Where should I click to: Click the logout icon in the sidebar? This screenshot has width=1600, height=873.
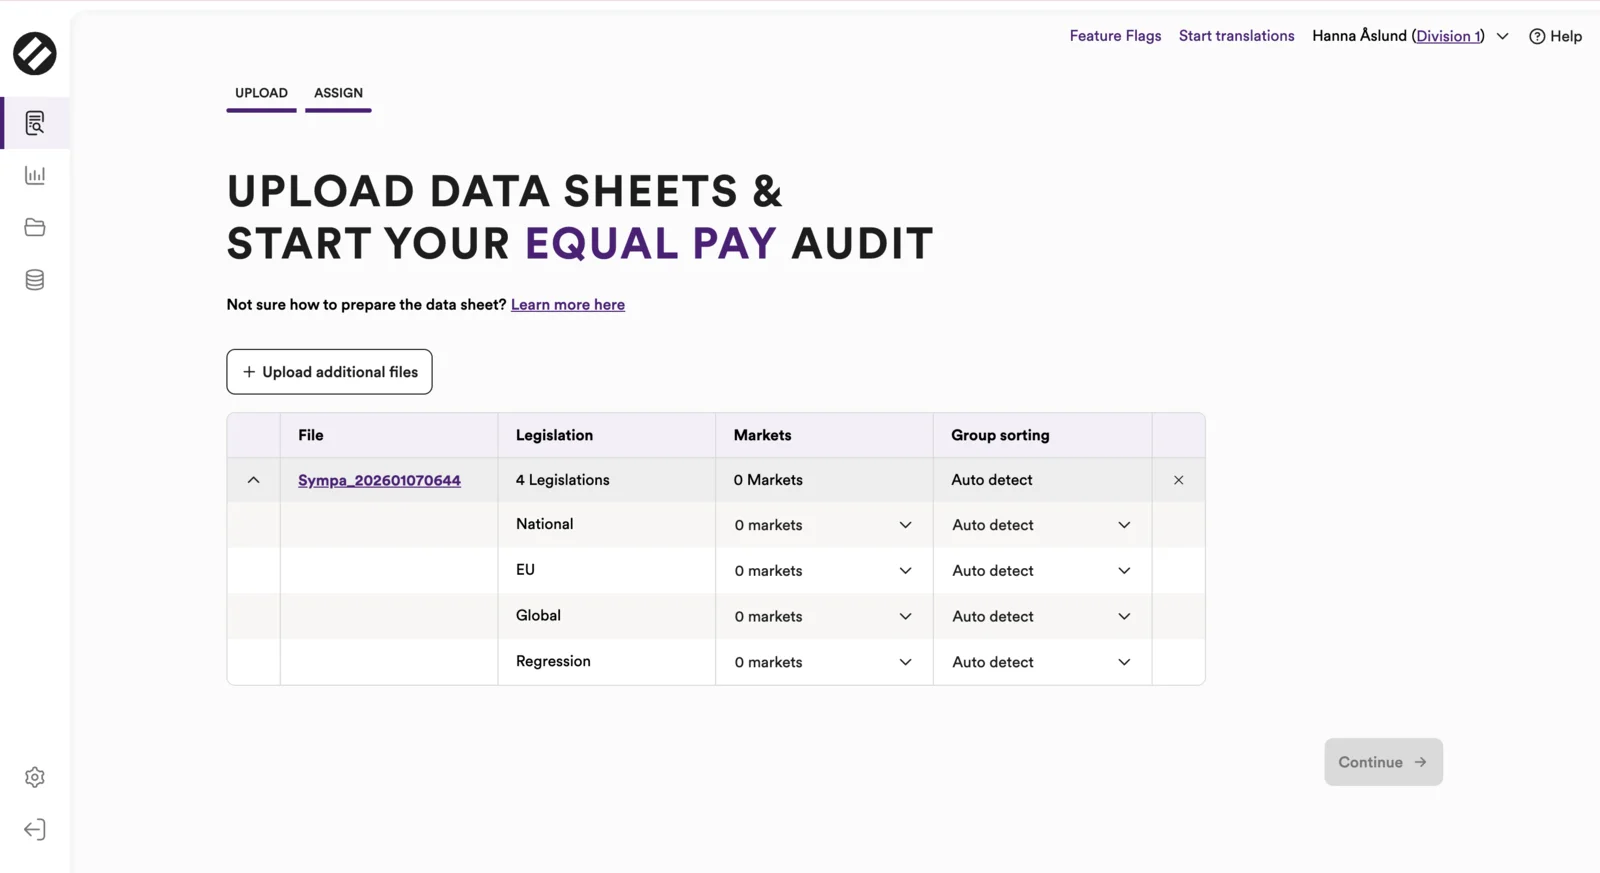click(35, 830)
